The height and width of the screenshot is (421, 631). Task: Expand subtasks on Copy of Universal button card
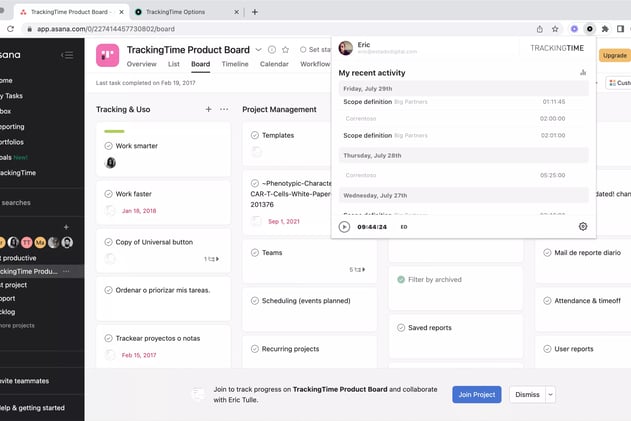pos(212,259)
